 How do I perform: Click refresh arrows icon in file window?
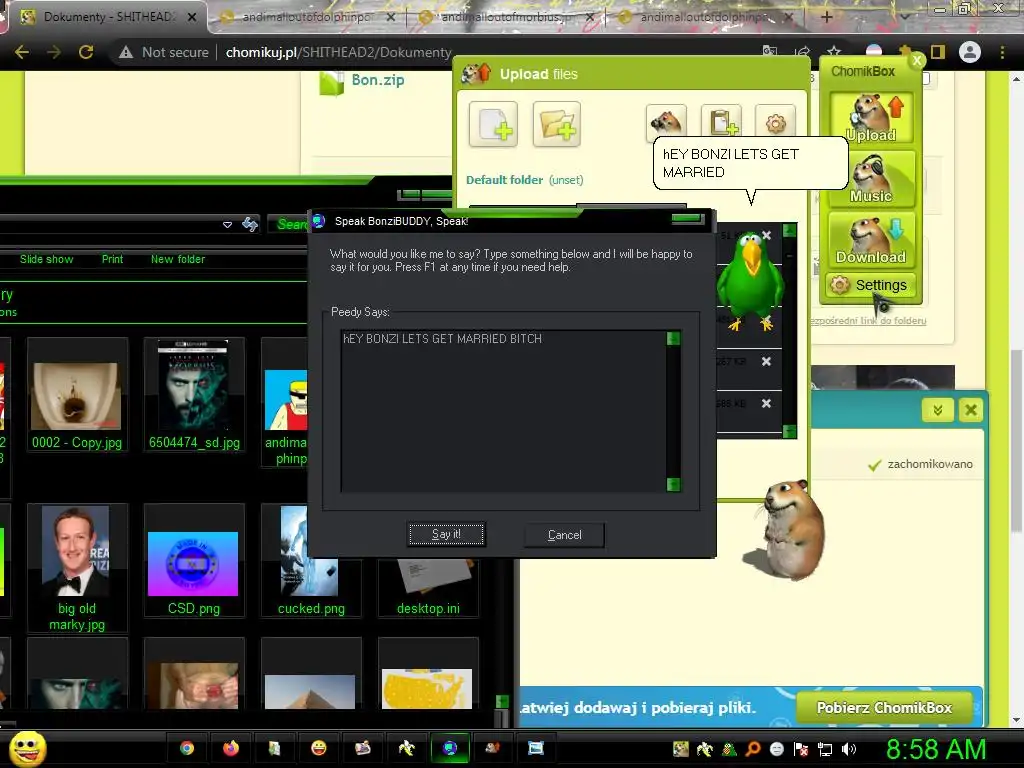pos(250,225)
